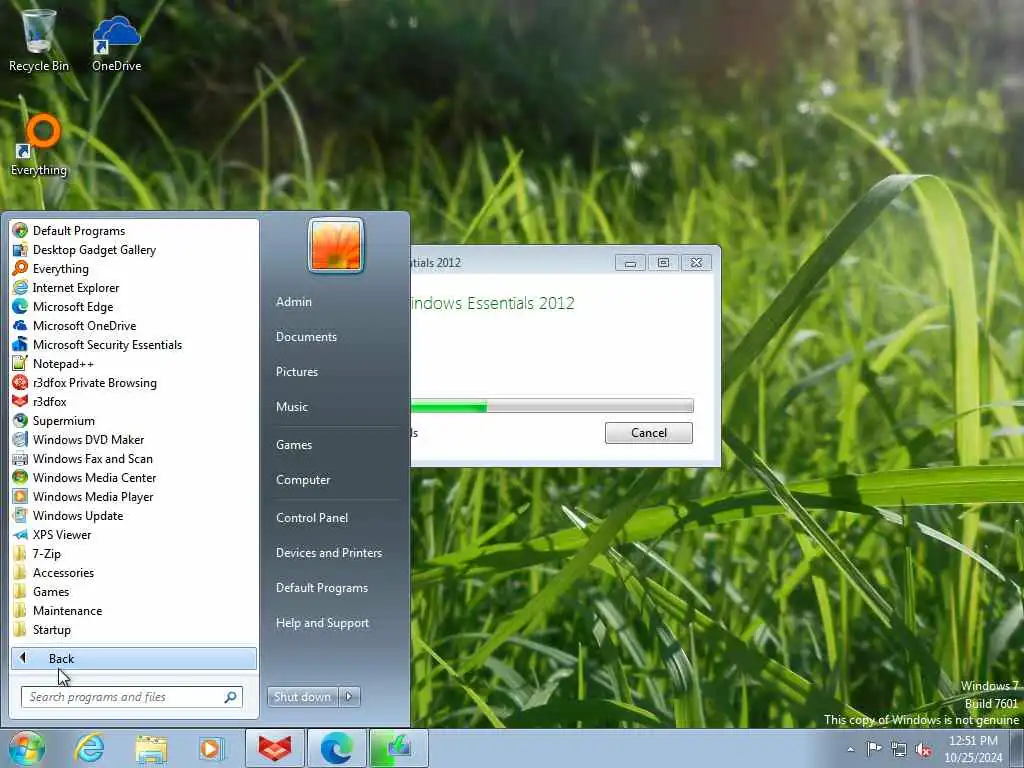Open Devices and Printers
1024x768 pixels.
coord(328,552)
